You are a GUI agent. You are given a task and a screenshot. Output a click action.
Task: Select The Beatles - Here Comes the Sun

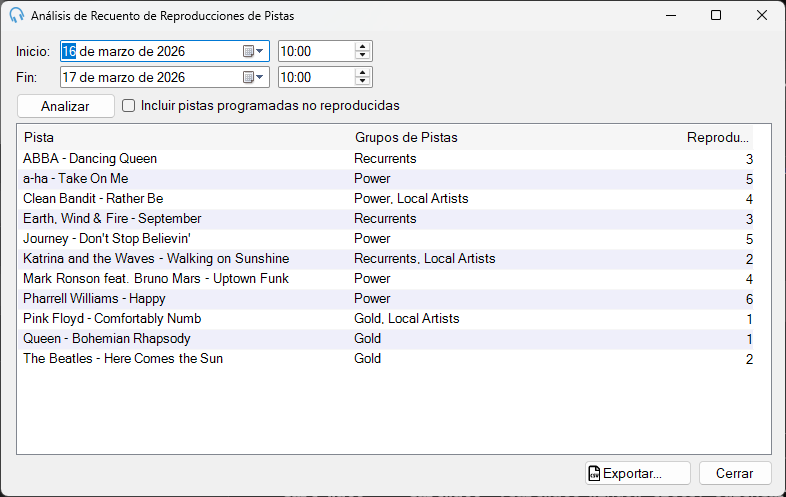(x=385, y=360)
